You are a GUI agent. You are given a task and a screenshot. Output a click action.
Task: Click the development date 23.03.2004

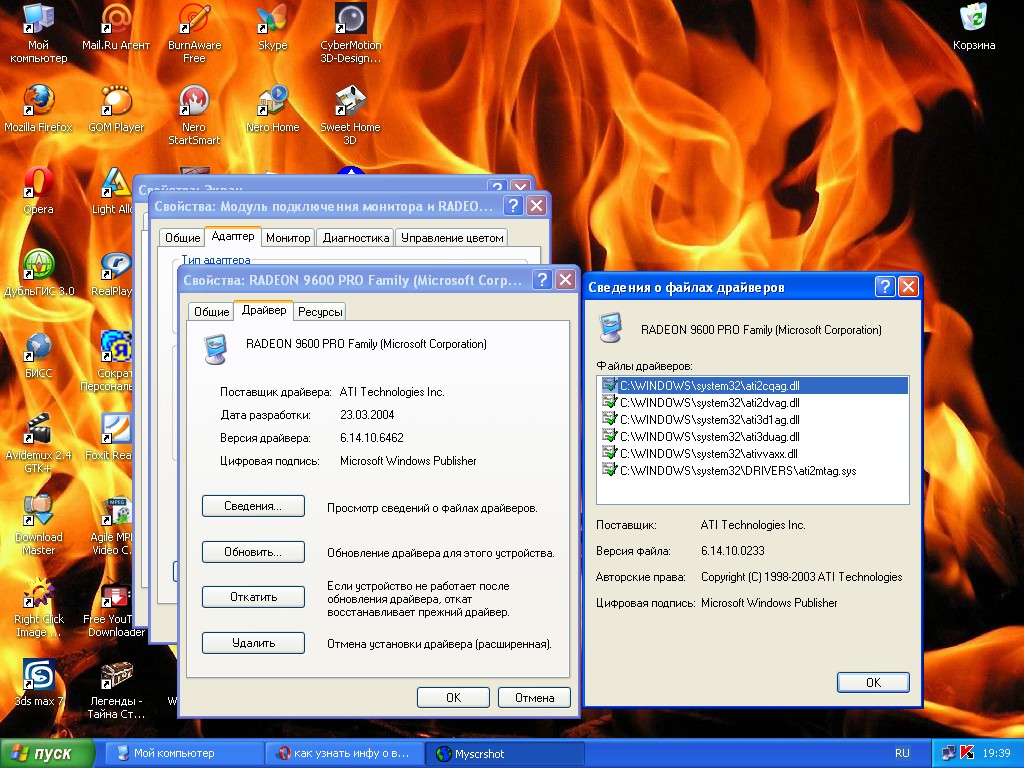click(x=367, y=415)
